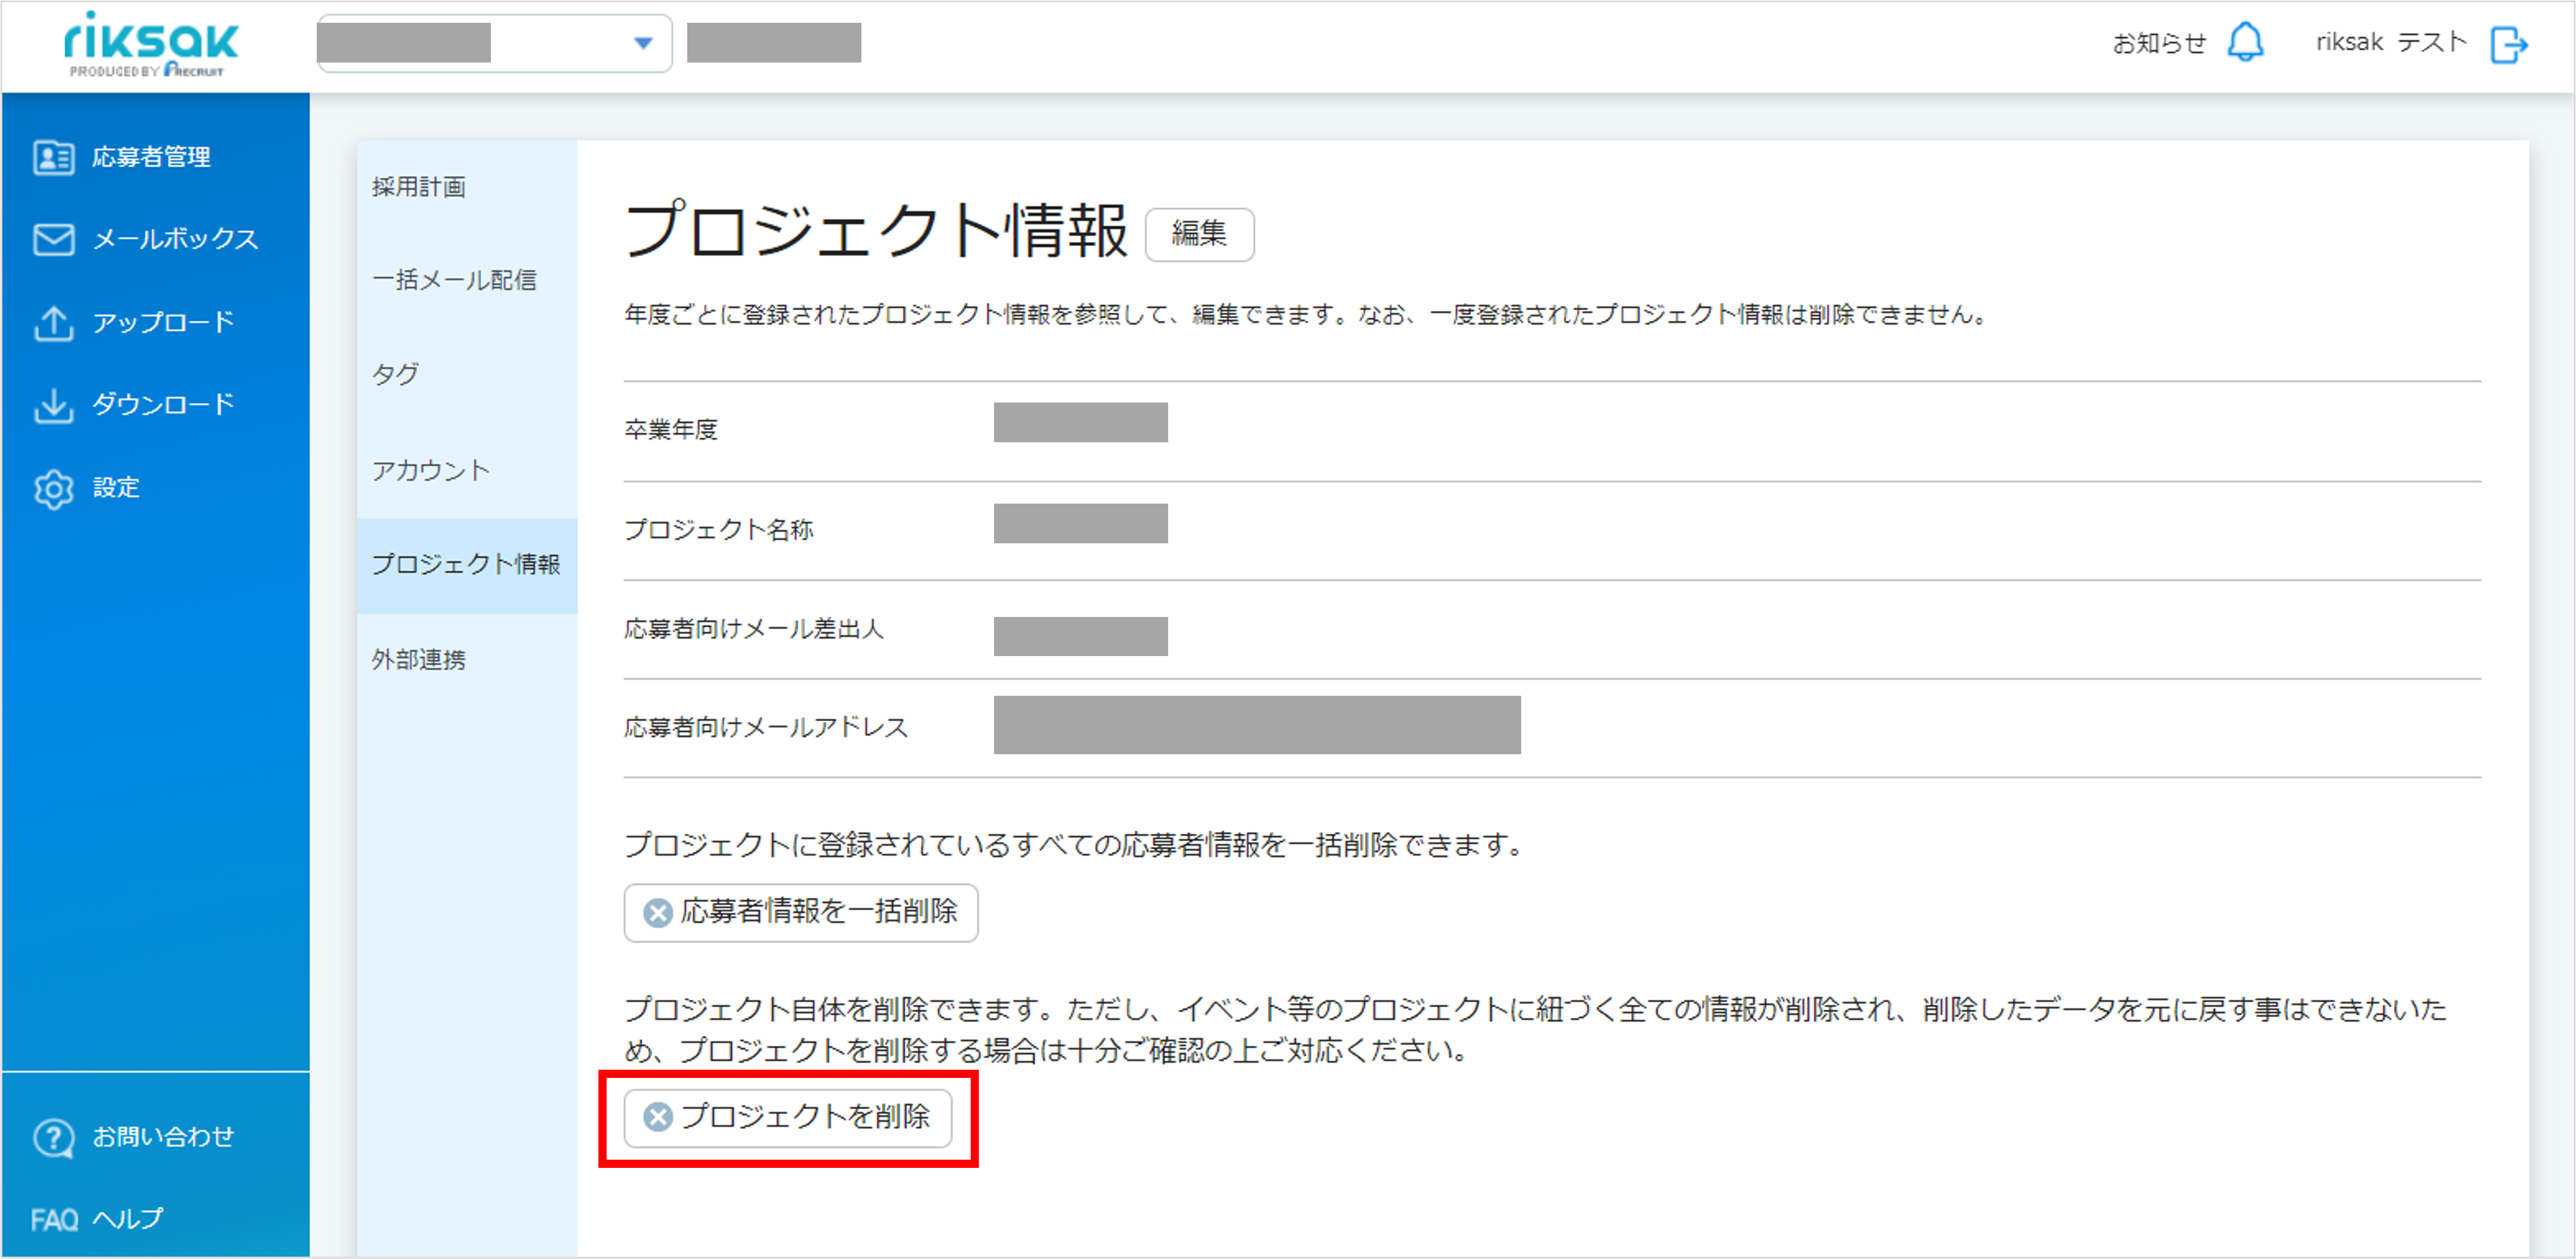Open the notification bell icon
This screenshot has width=2576, height=1259.
[x=2246, y=43]
